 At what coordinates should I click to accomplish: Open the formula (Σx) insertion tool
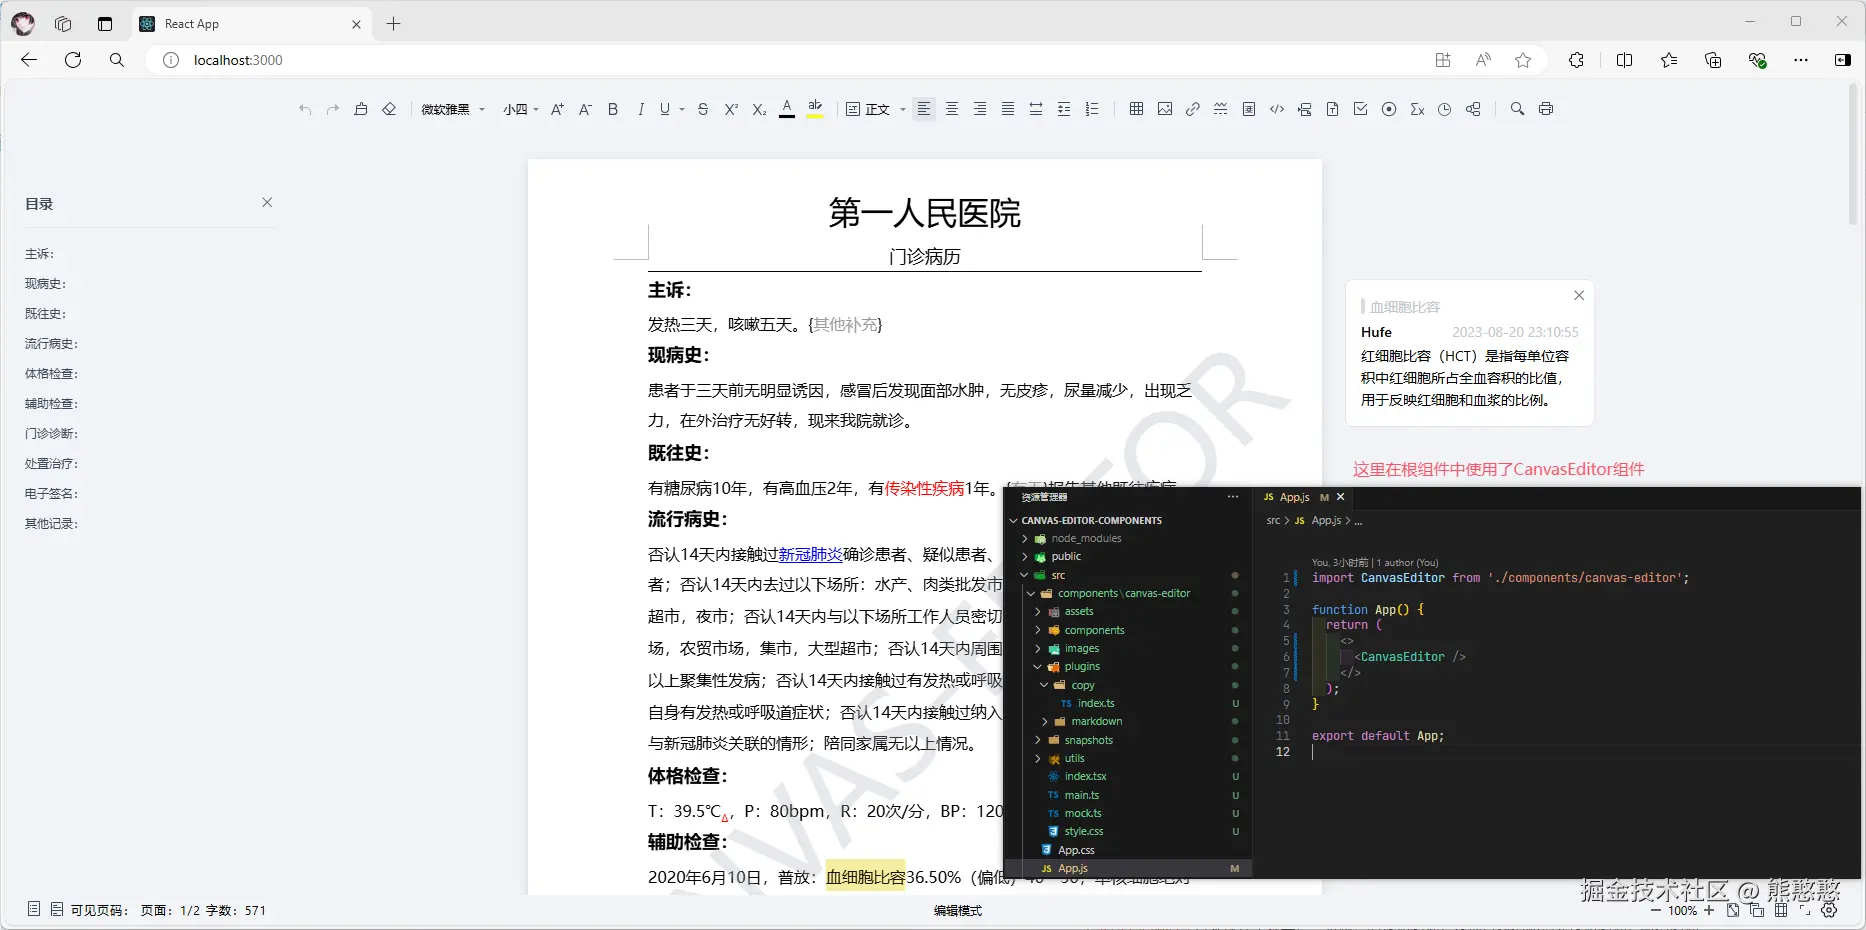[x=1417, y=109]
